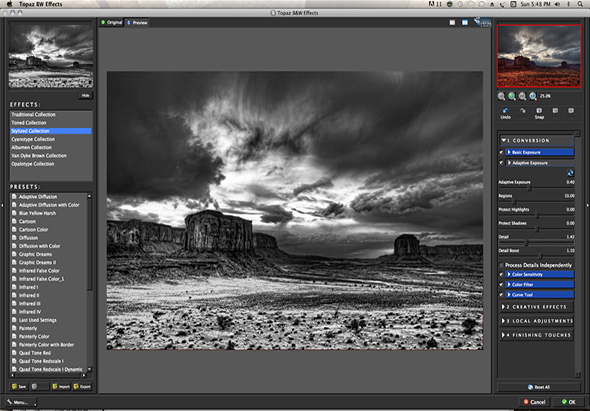Expand the 4 Finishing Touches section

(537, 335)
